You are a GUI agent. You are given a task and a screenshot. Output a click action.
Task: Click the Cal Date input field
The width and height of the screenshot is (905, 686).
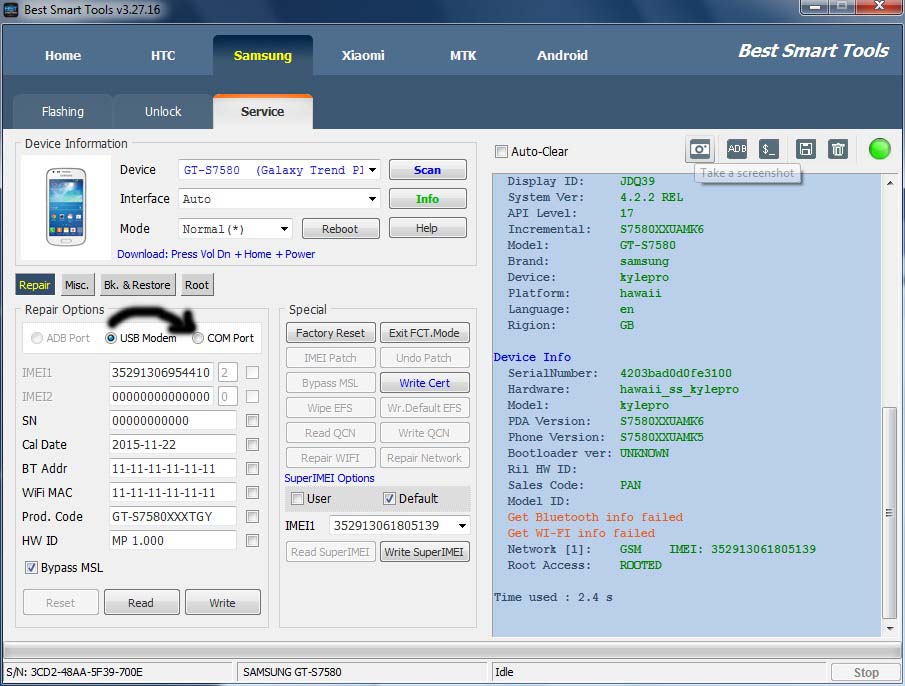[173, 445]
